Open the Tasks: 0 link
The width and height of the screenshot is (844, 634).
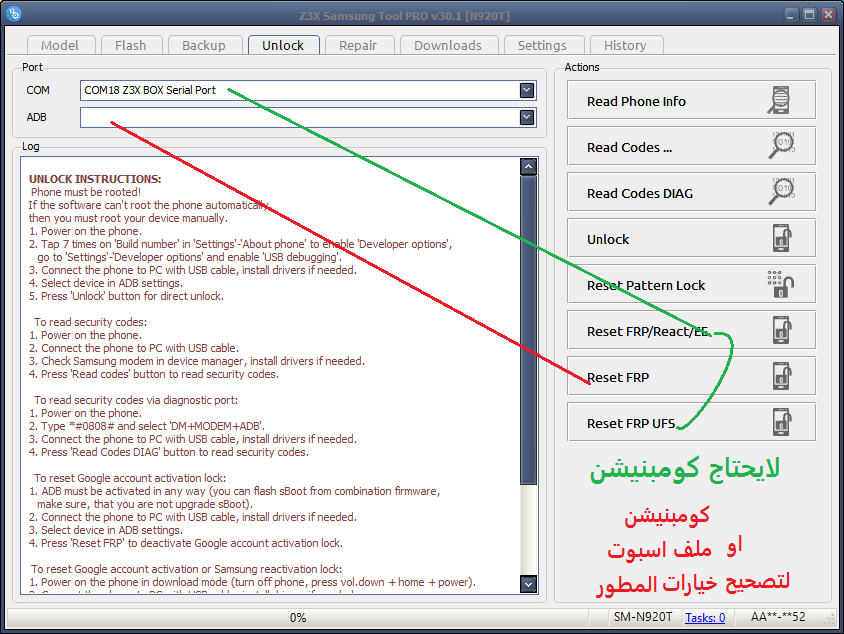tap(705, 617)
